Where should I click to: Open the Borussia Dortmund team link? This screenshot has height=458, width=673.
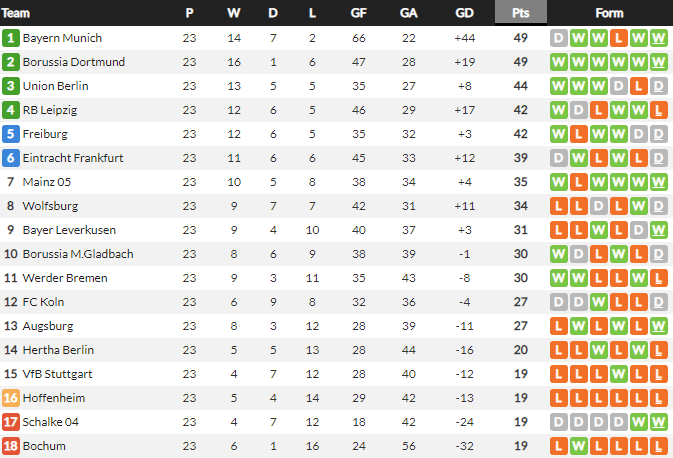tap(74, 62)
